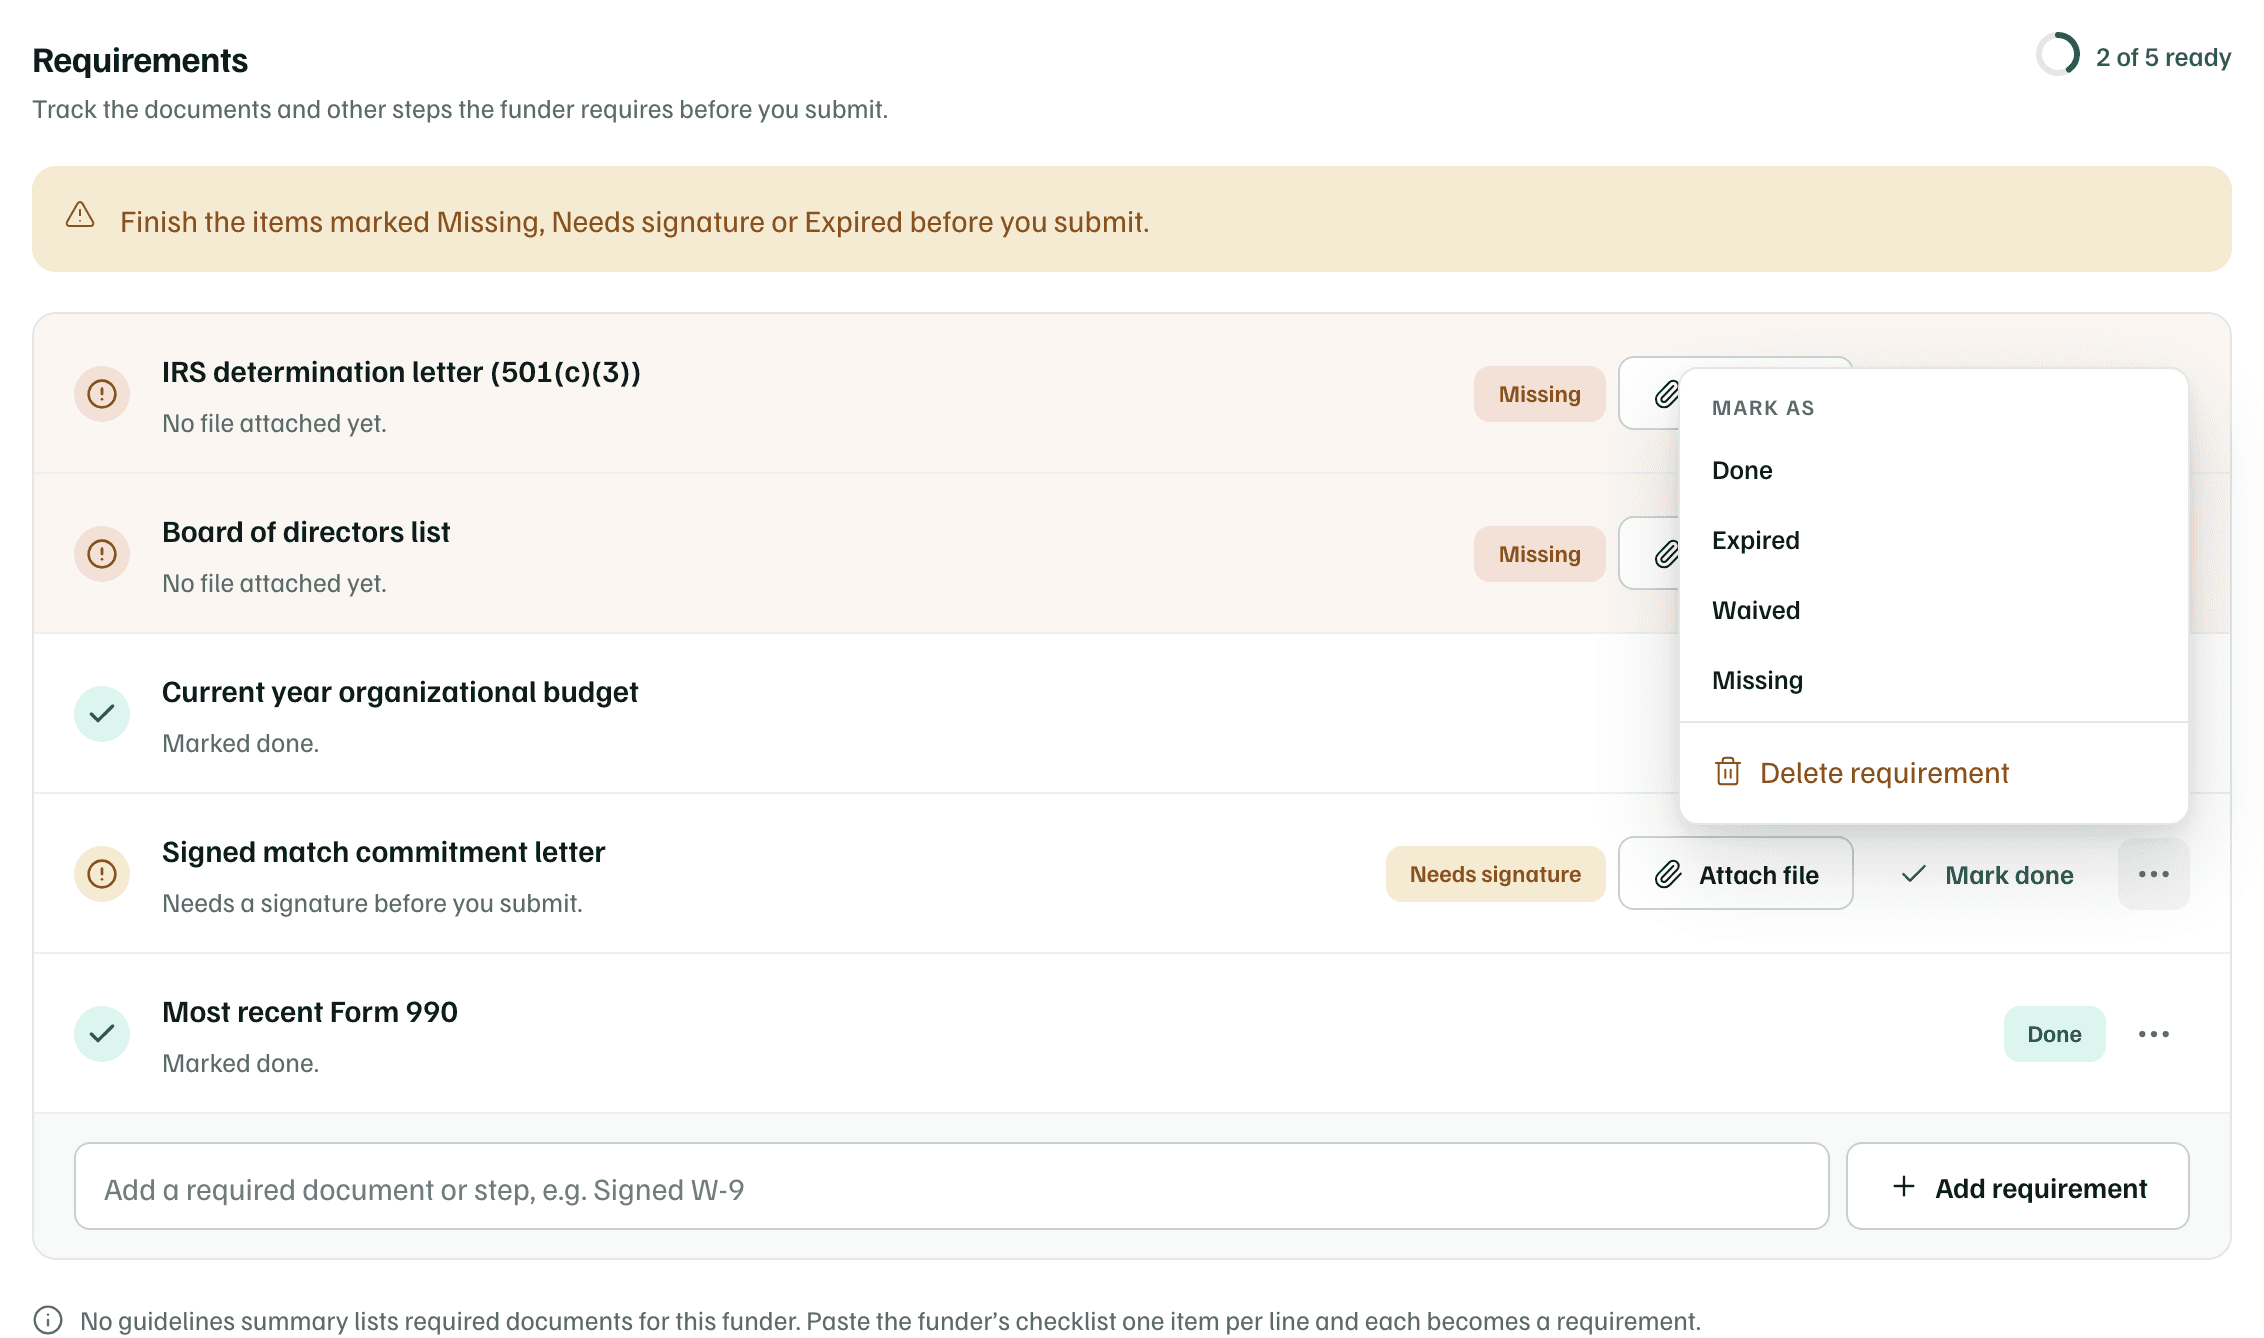Image resolution: width=2264 pixels, height=1338 pixels.
Task: Click the Missing badge on IRS determination letter
Action: (1540, 394)
